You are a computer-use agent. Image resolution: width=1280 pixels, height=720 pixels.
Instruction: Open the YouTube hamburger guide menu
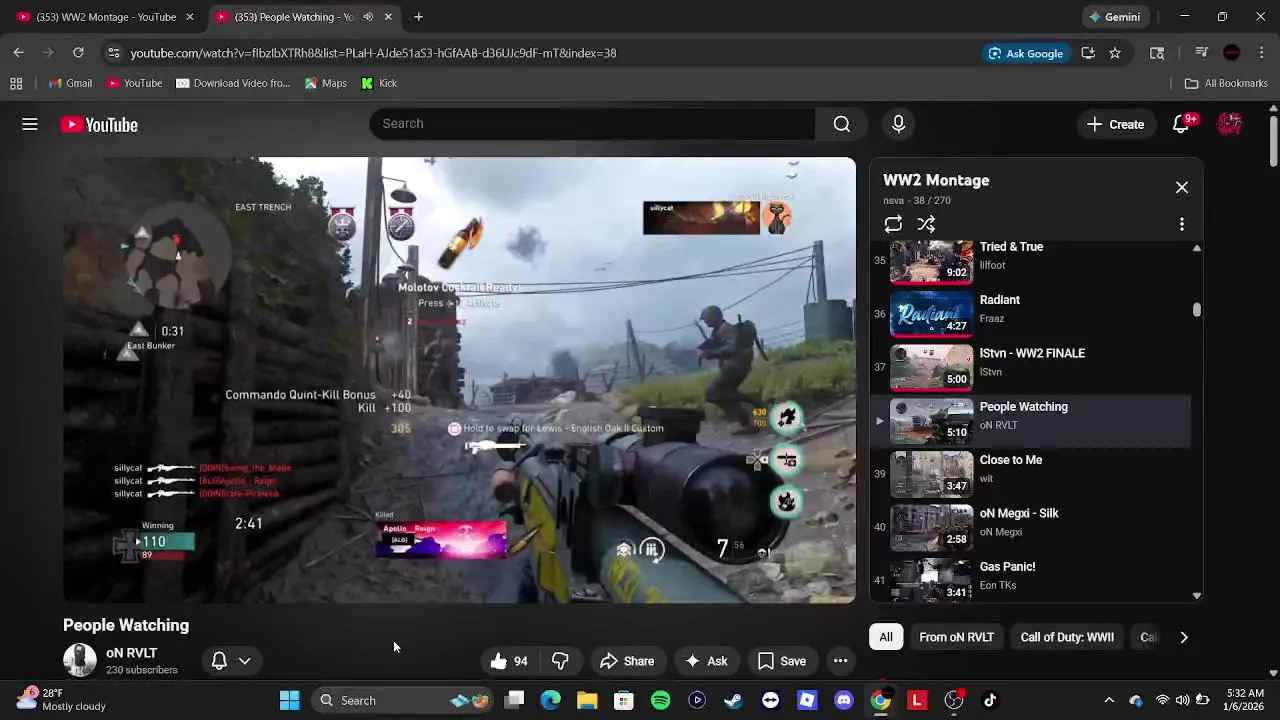click(30, 124)
